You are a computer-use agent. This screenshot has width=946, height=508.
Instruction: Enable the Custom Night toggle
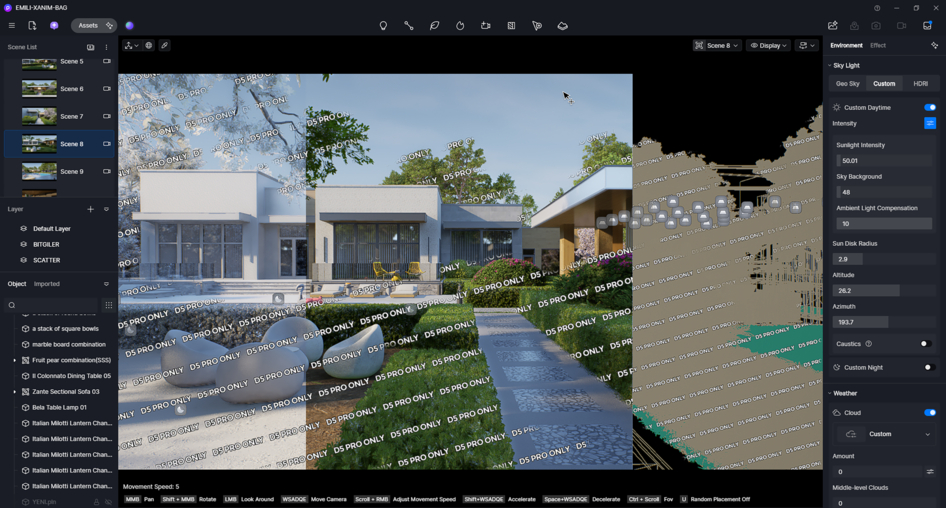(x=930, y=367)
